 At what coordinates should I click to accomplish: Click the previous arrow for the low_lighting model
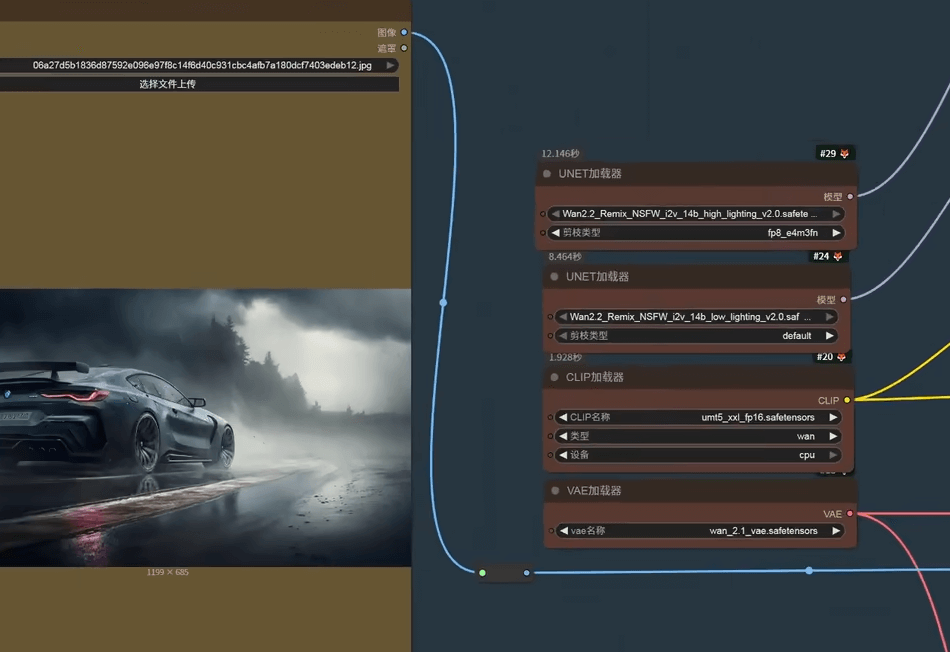coord(563,316)
